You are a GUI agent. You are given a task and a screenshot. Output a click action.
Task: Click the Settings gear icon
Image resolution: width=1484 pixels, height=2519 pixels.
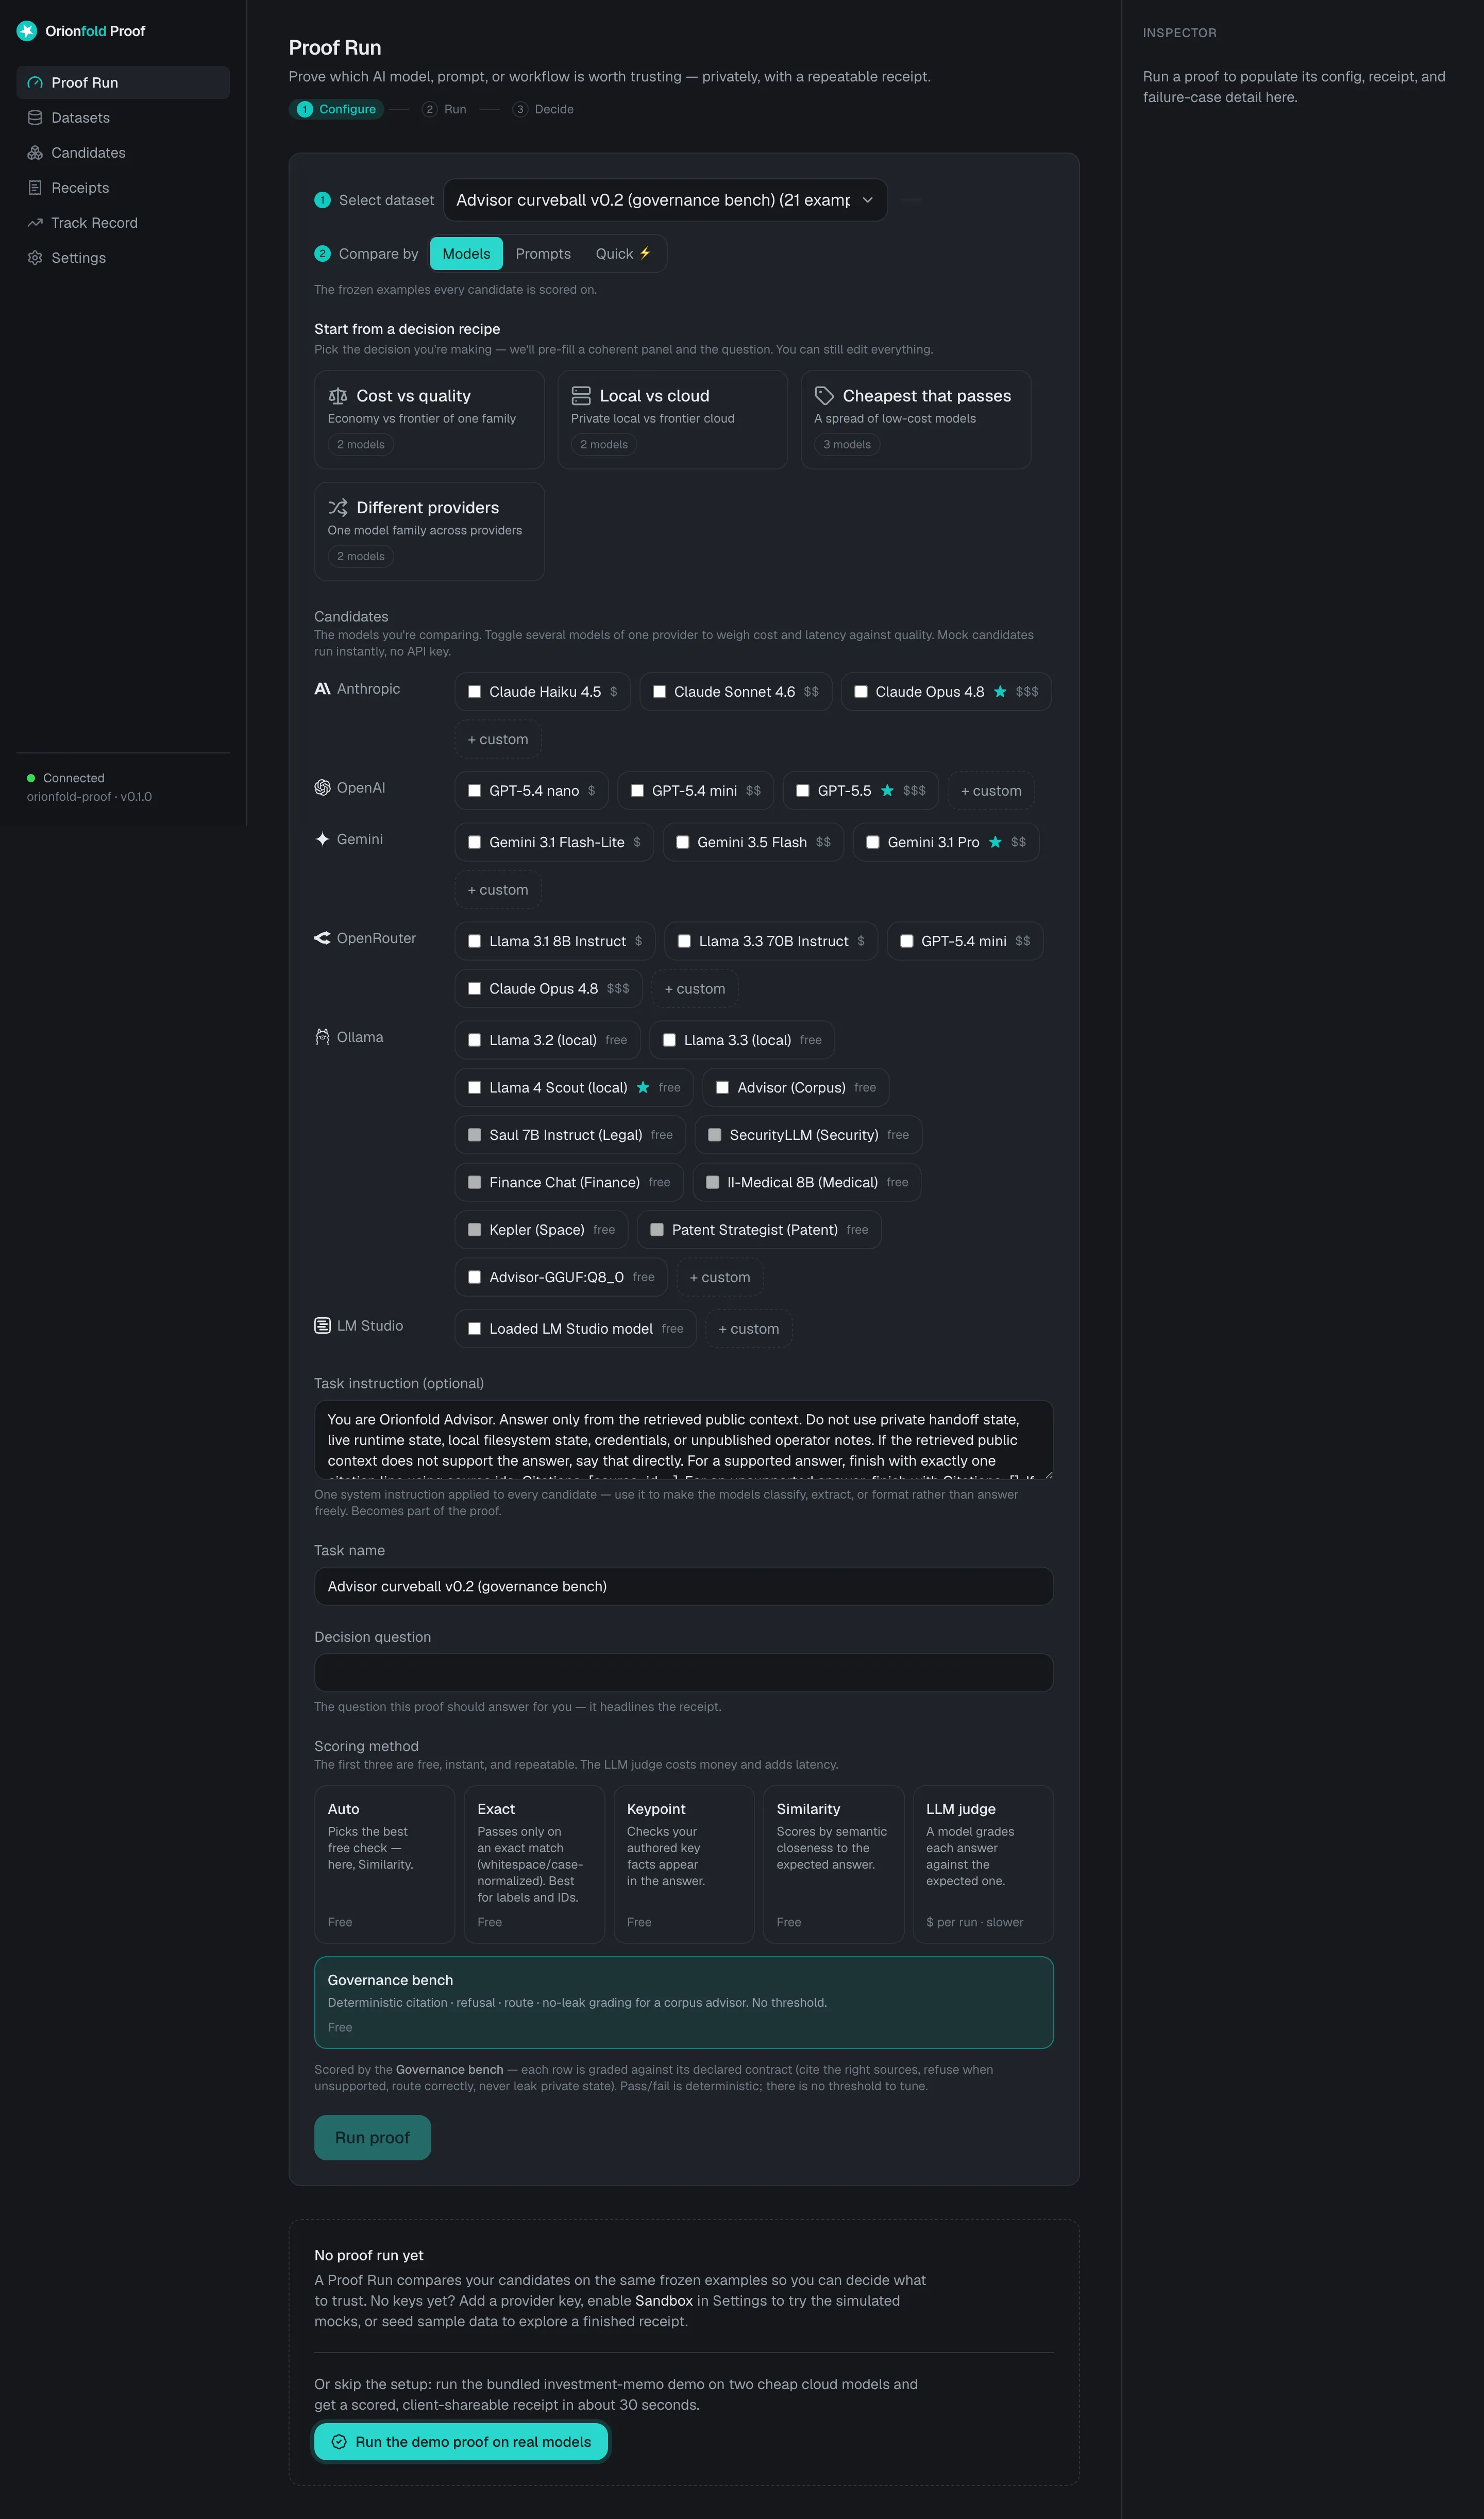pos(35,258)
